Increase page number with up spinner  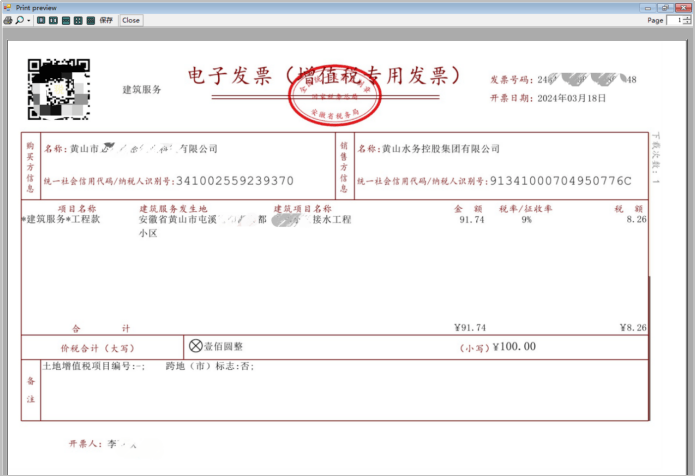tap(689, 17)
